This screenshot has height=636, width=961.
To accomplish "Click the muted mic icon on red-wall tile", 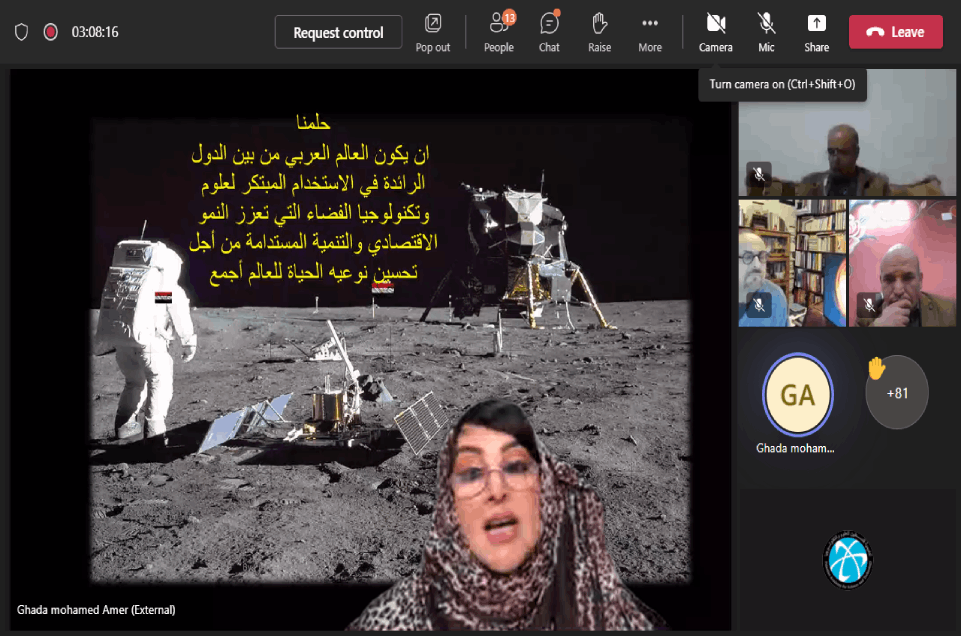I will coord(869,305).
